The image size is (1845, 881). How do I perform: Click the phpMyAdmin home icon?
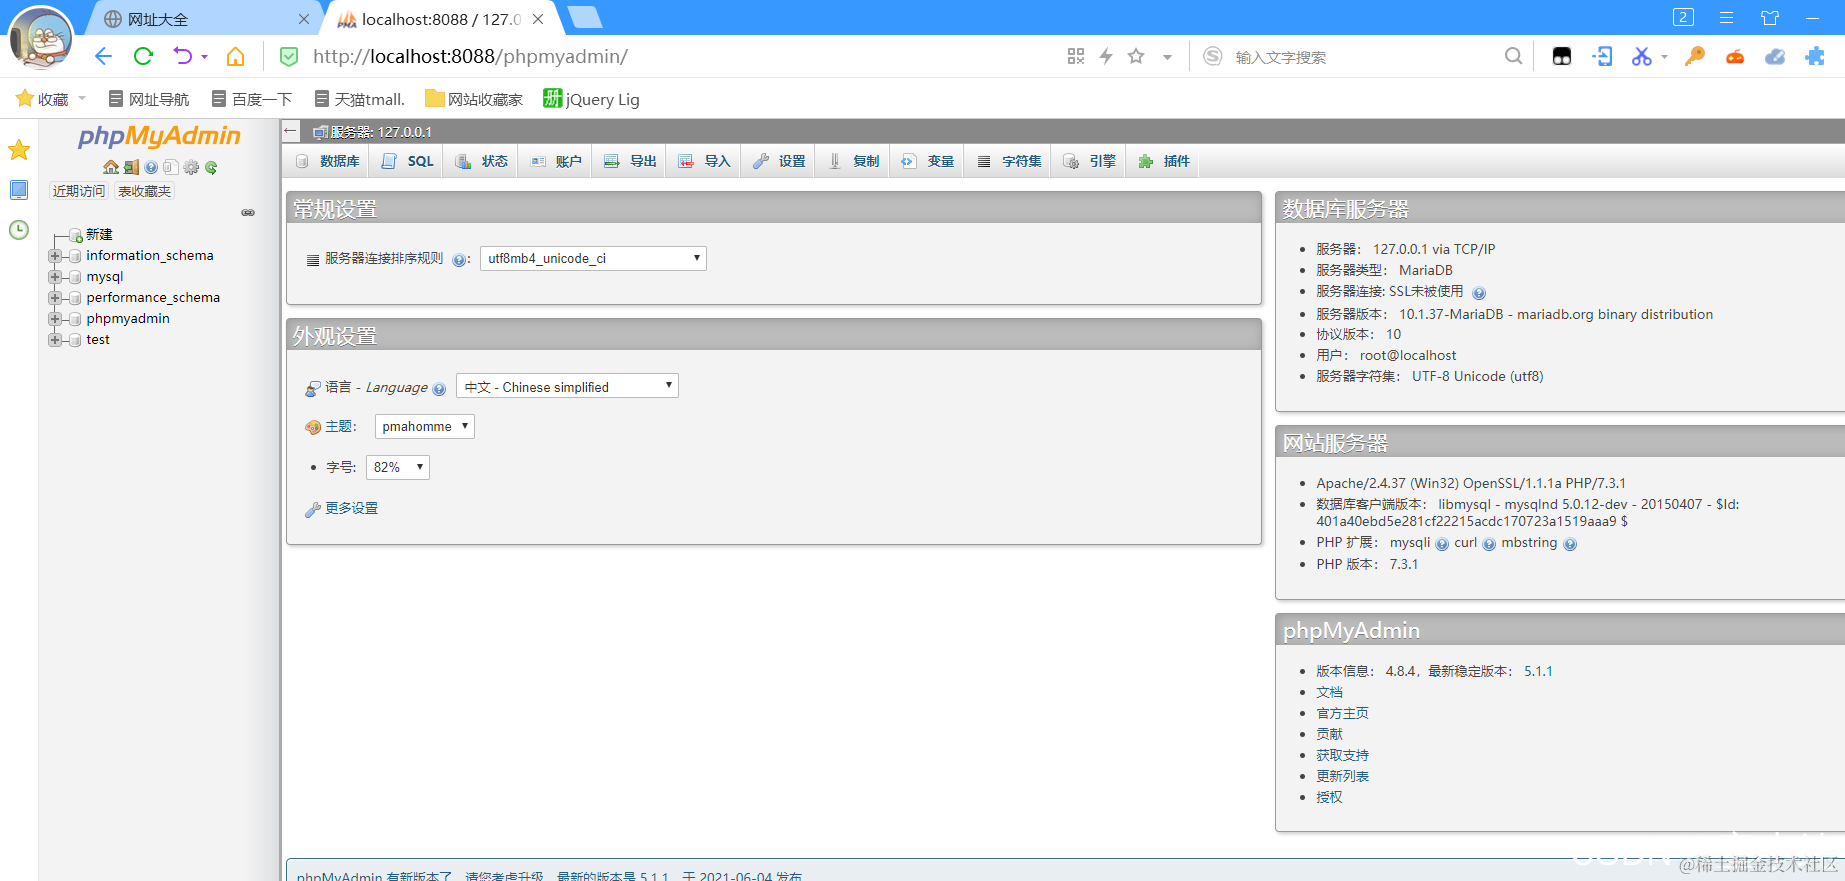(x=111, y=167)
